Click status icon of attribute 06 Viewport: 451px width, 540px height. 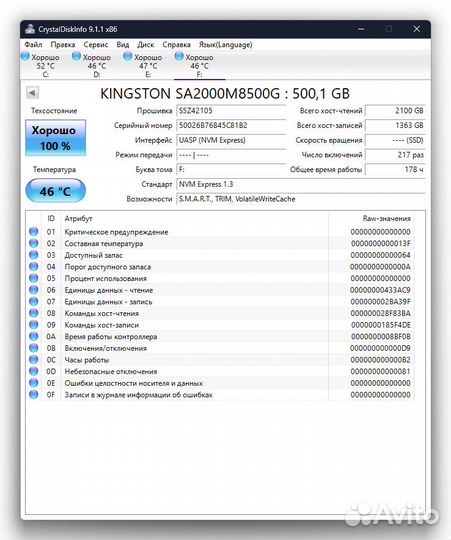tap(34, 290)
